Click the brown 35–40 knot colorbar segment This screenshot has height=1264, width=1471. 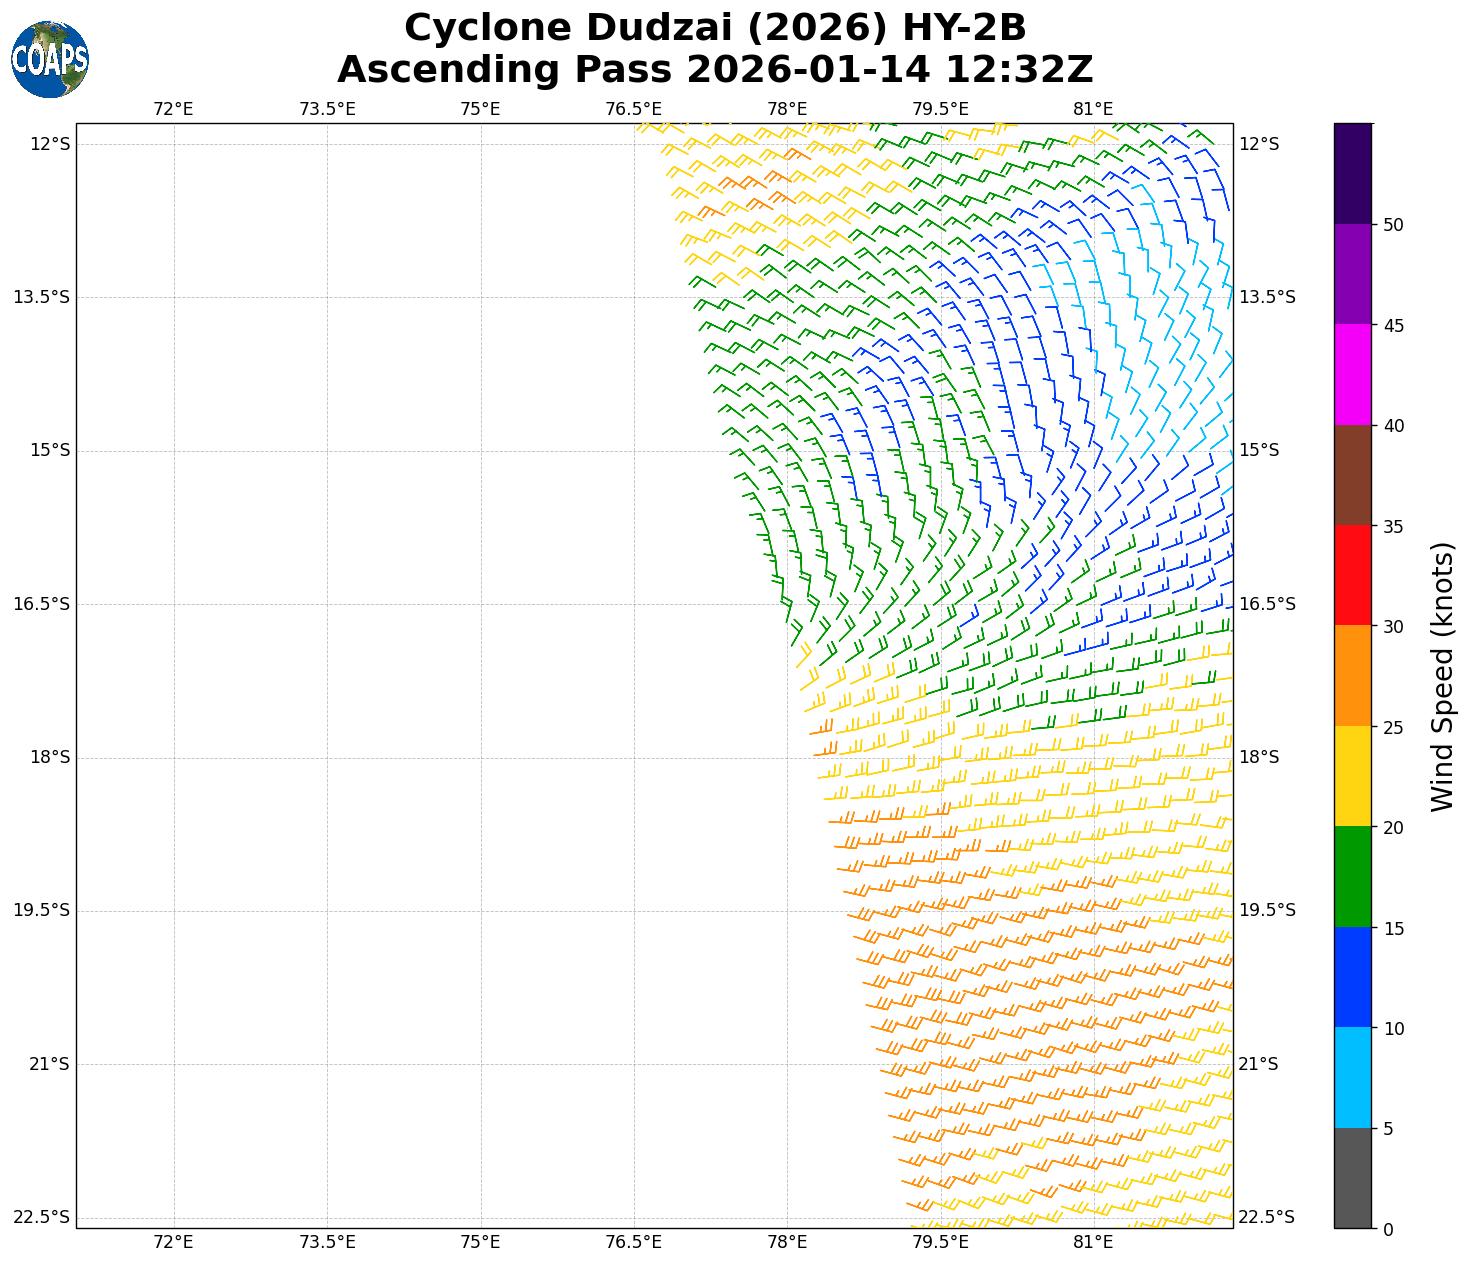[1353, 475]
